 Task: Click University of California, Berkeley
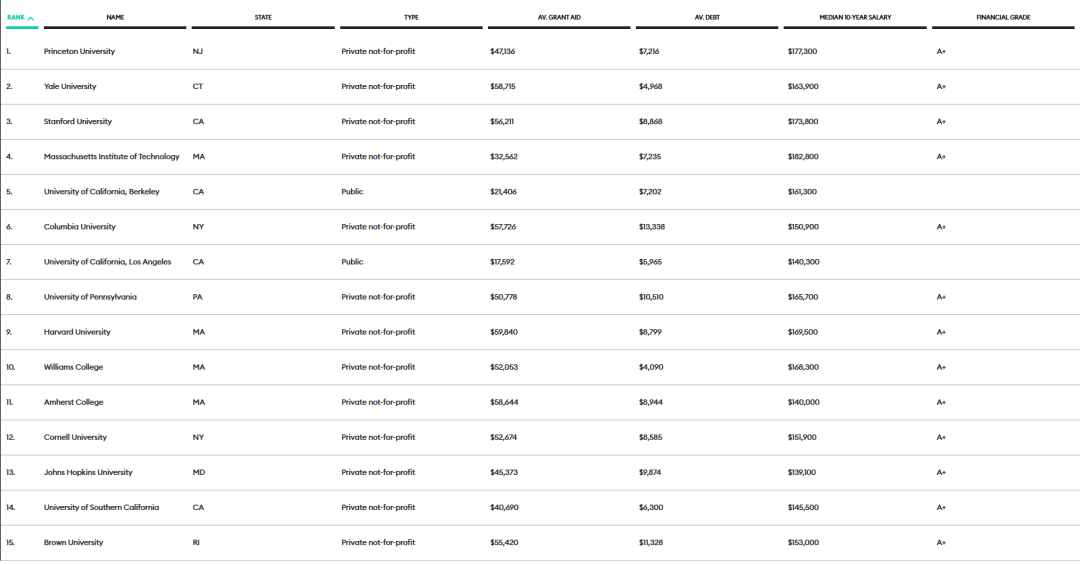101,192
